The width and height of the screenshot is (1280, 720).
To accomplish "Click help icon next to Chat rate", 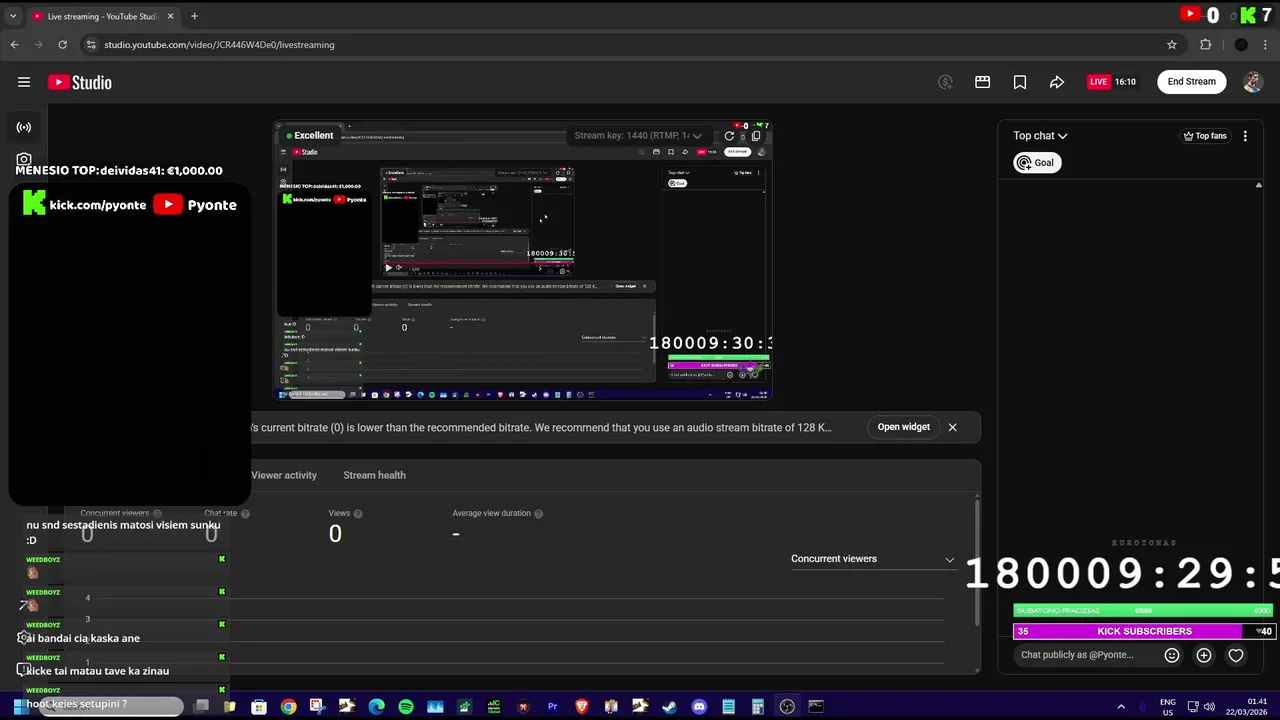I will click(245, 514).
